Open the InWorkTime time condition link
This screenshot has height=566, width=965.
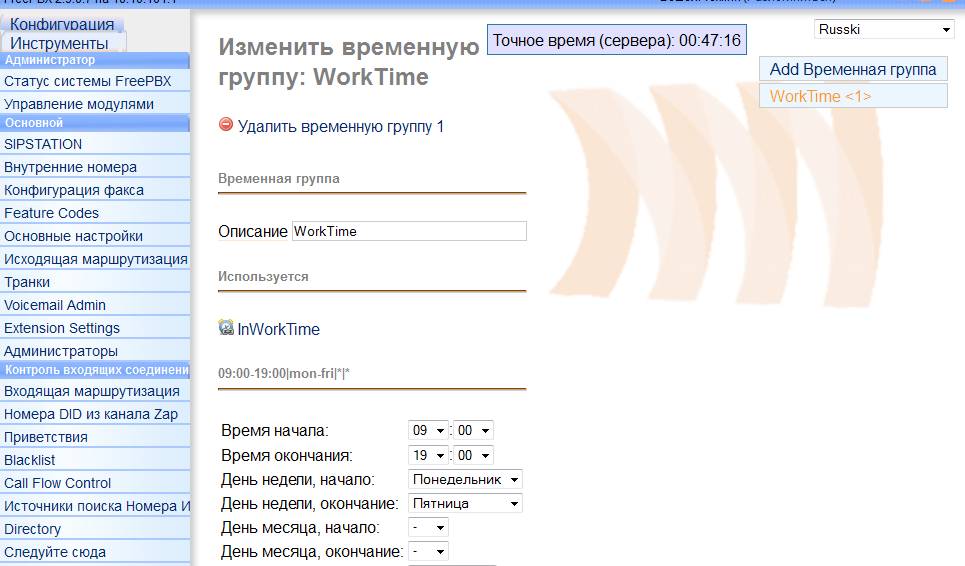tap(278, 329)
